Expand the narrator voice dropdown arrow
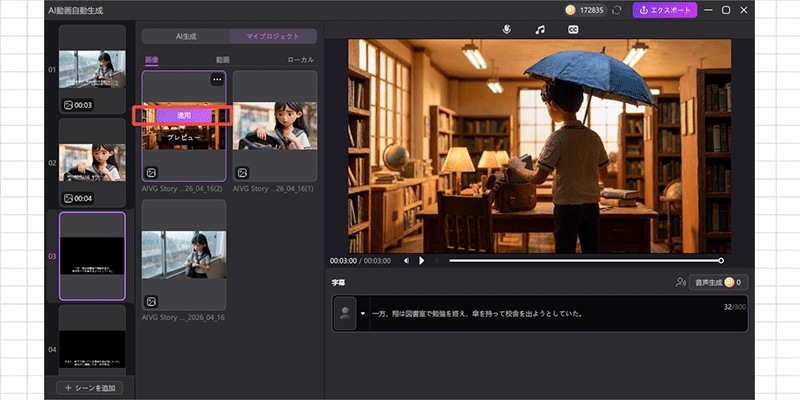This screenshot has width=800, height=400. point(363,313)
